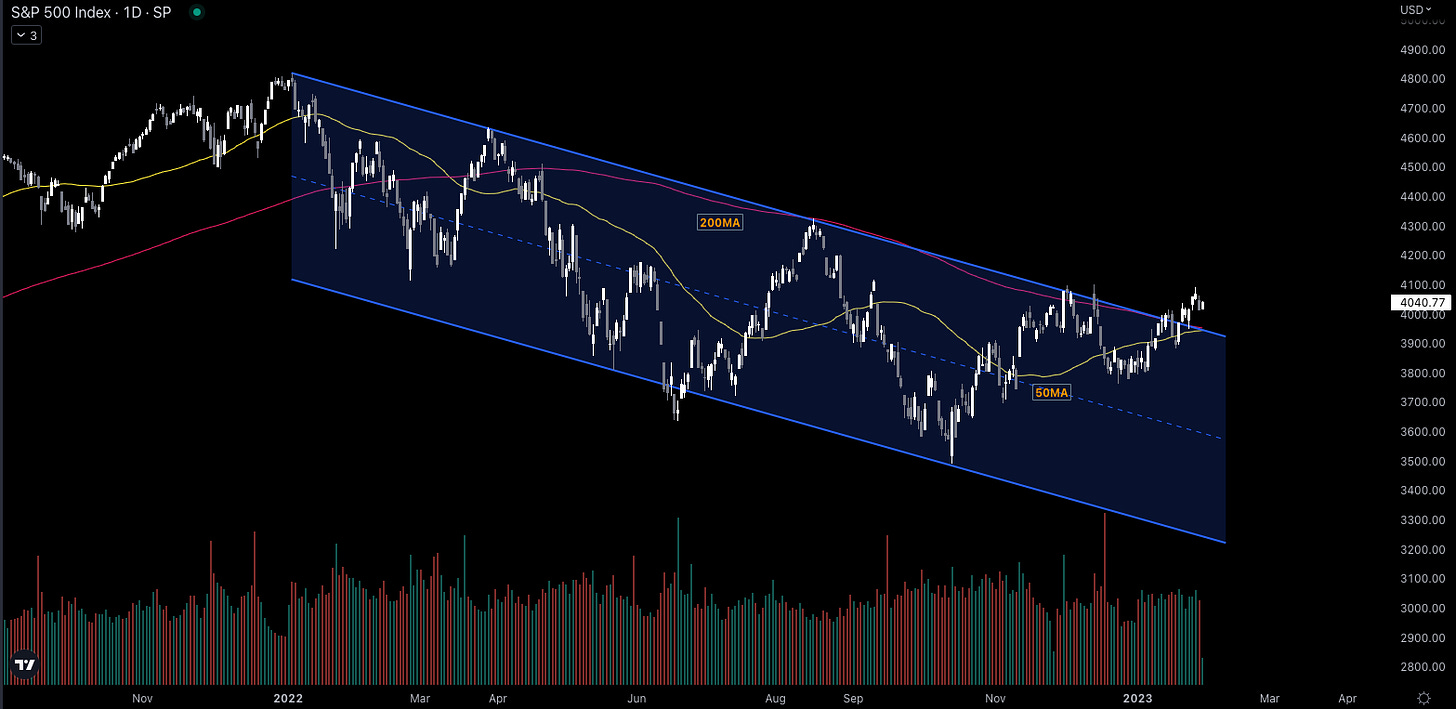Open the chart settings gear icon
The width and height of the screenshot is (1456, 709).
click(1423, 697)
